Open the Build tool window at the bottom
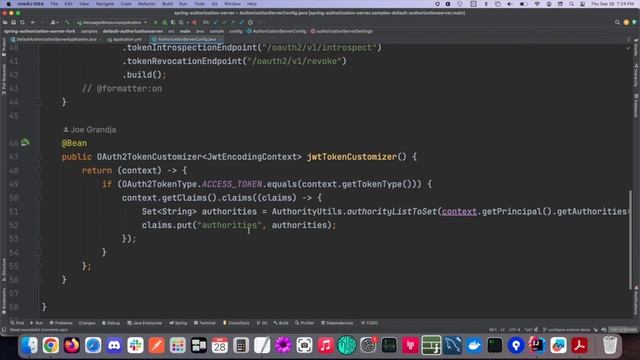 [x=281, y=323]
